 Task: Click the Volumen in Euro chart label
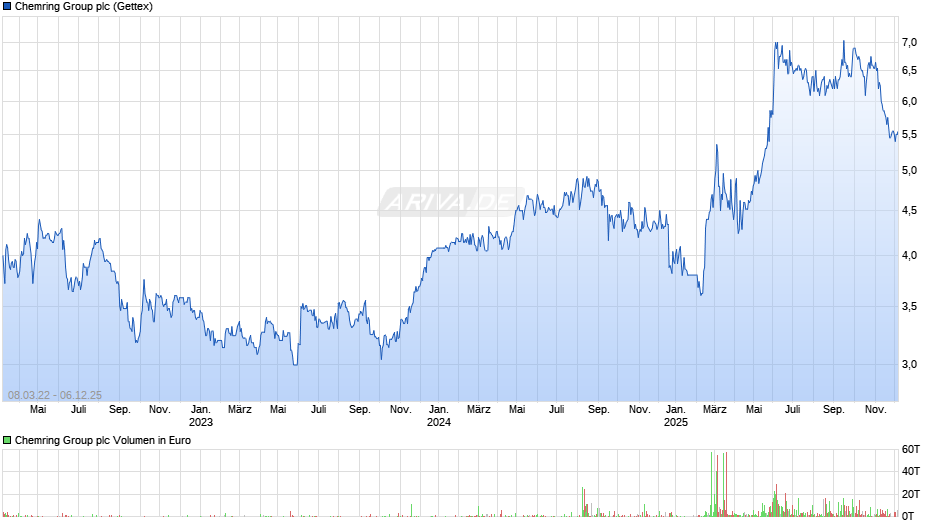point(103,440)
